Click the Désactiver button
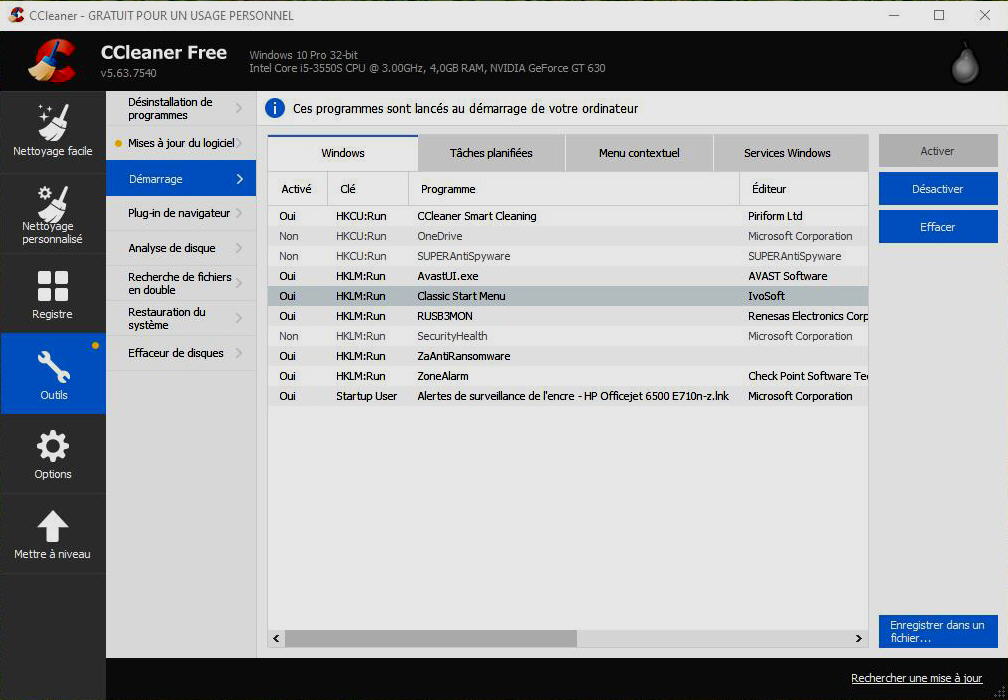This screenshot has height=700, width=1008. (938, 189)
